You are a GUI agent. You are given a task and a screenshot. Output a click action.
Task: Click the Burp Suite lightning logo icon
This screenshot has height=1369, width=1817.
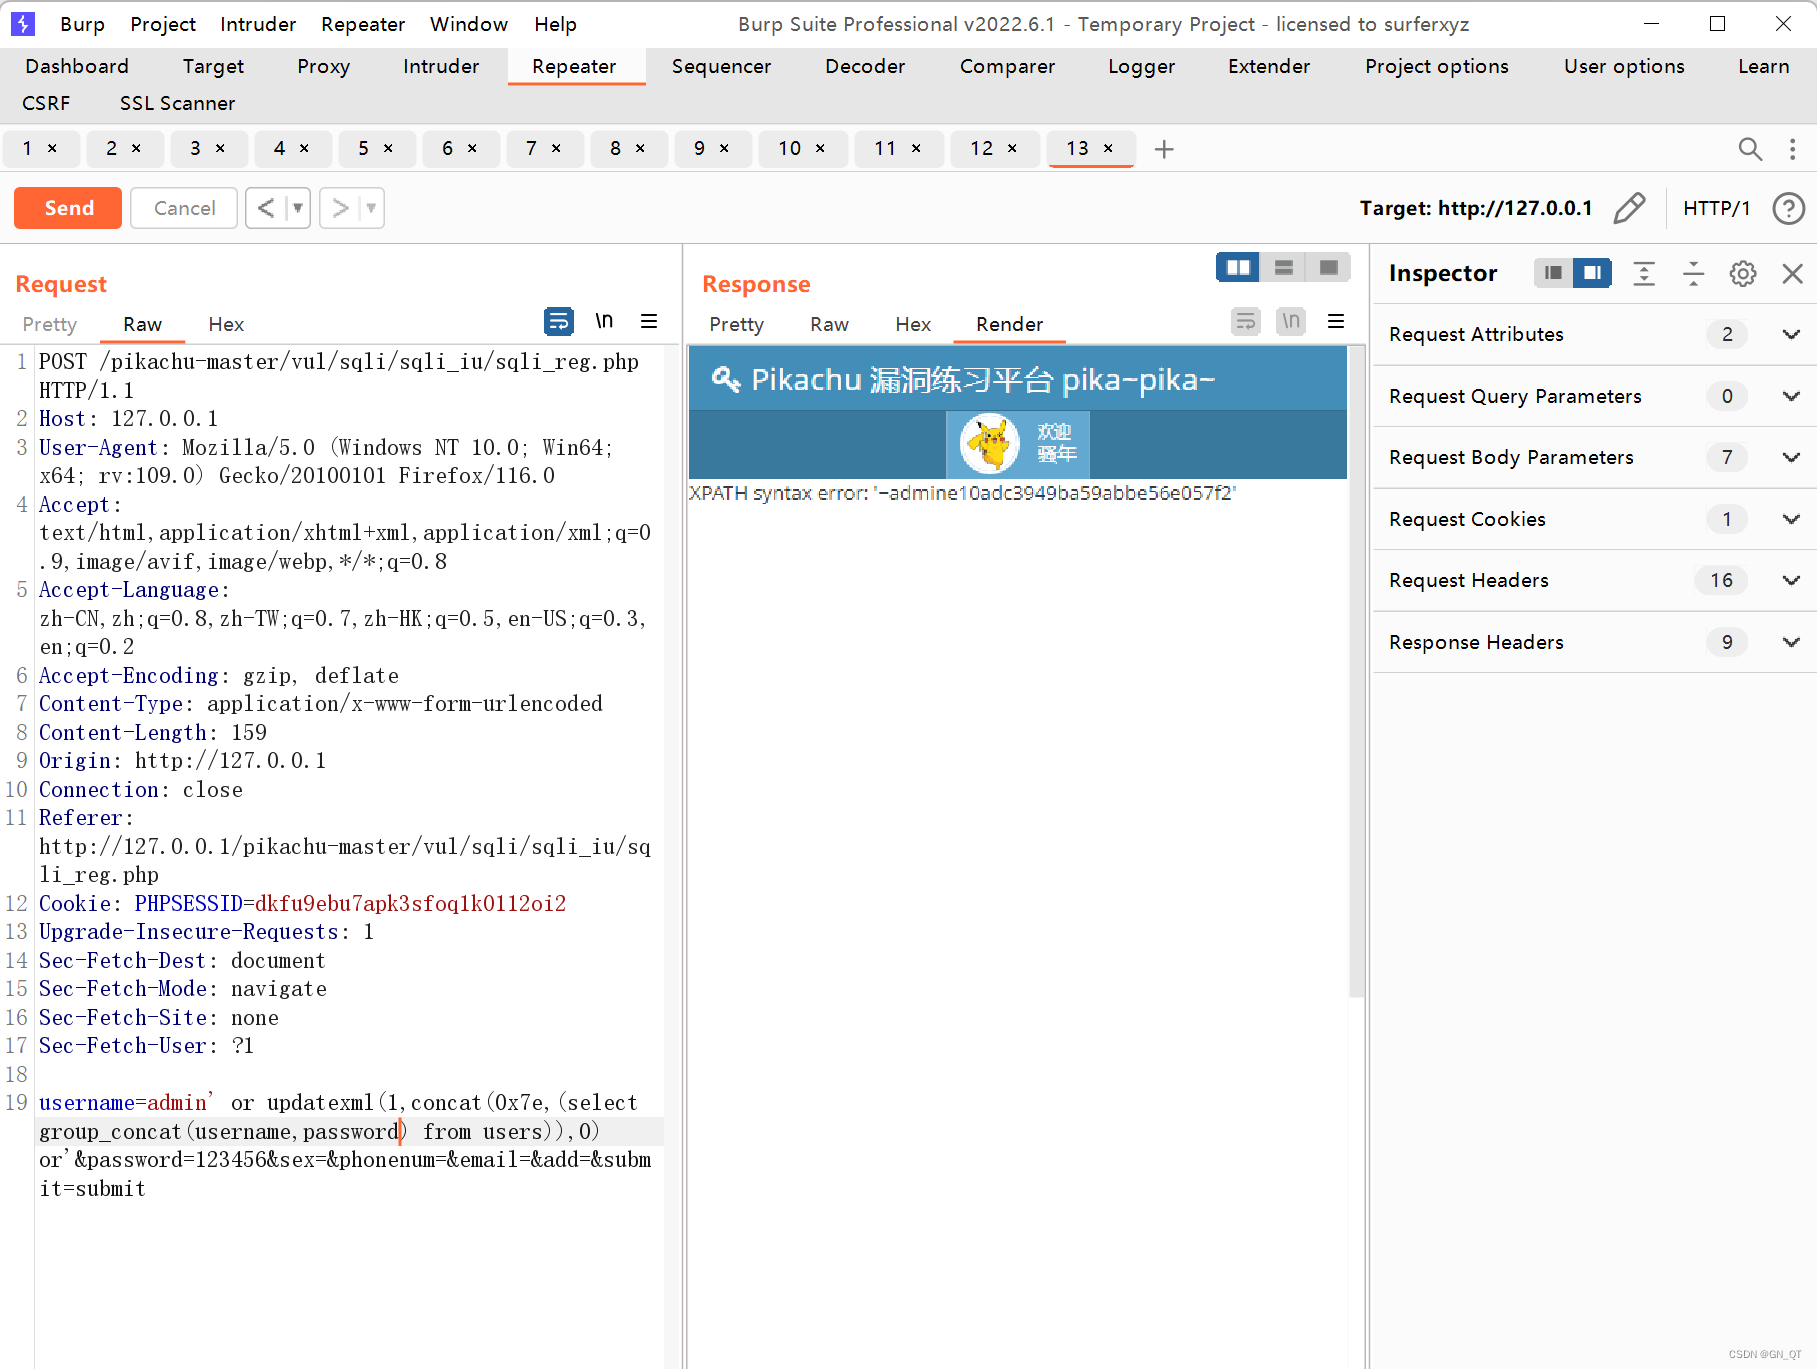click(22, 23)
